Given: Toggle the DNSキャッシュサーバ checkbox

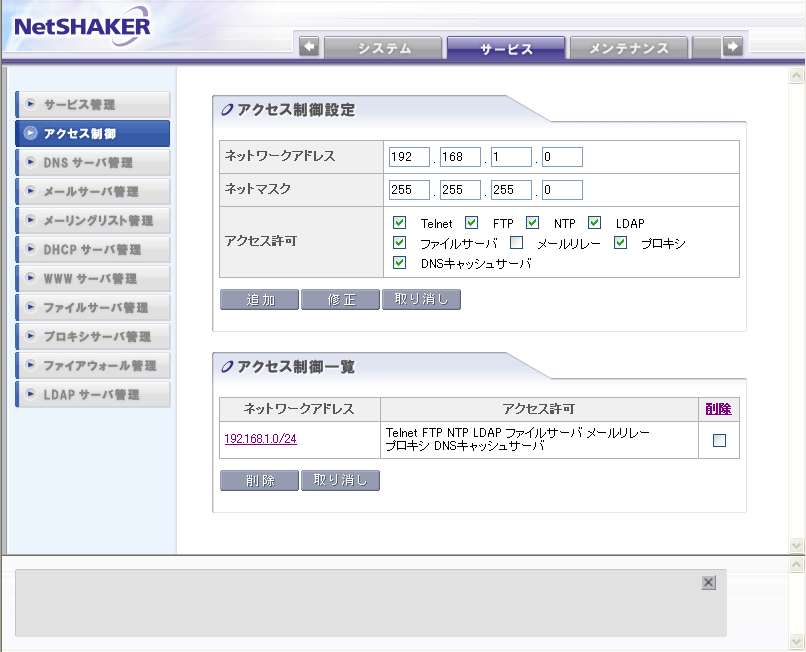Looking at the screenshot, I should coord(400,264).
